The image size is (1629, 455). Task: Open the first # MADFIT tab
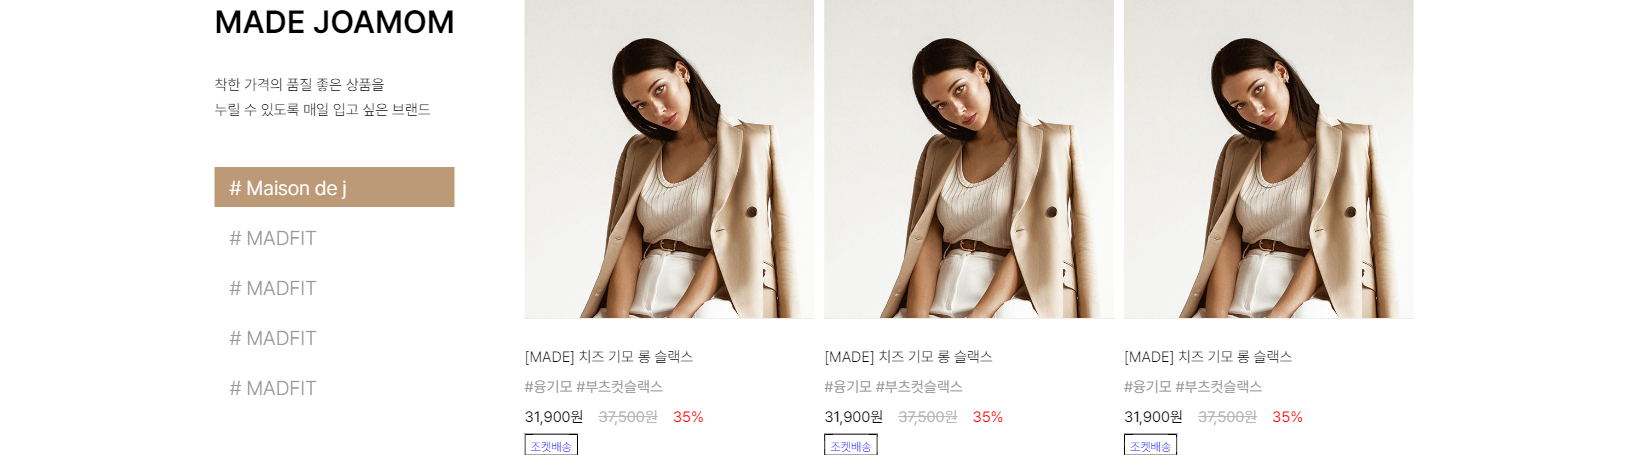click(334, 238)
